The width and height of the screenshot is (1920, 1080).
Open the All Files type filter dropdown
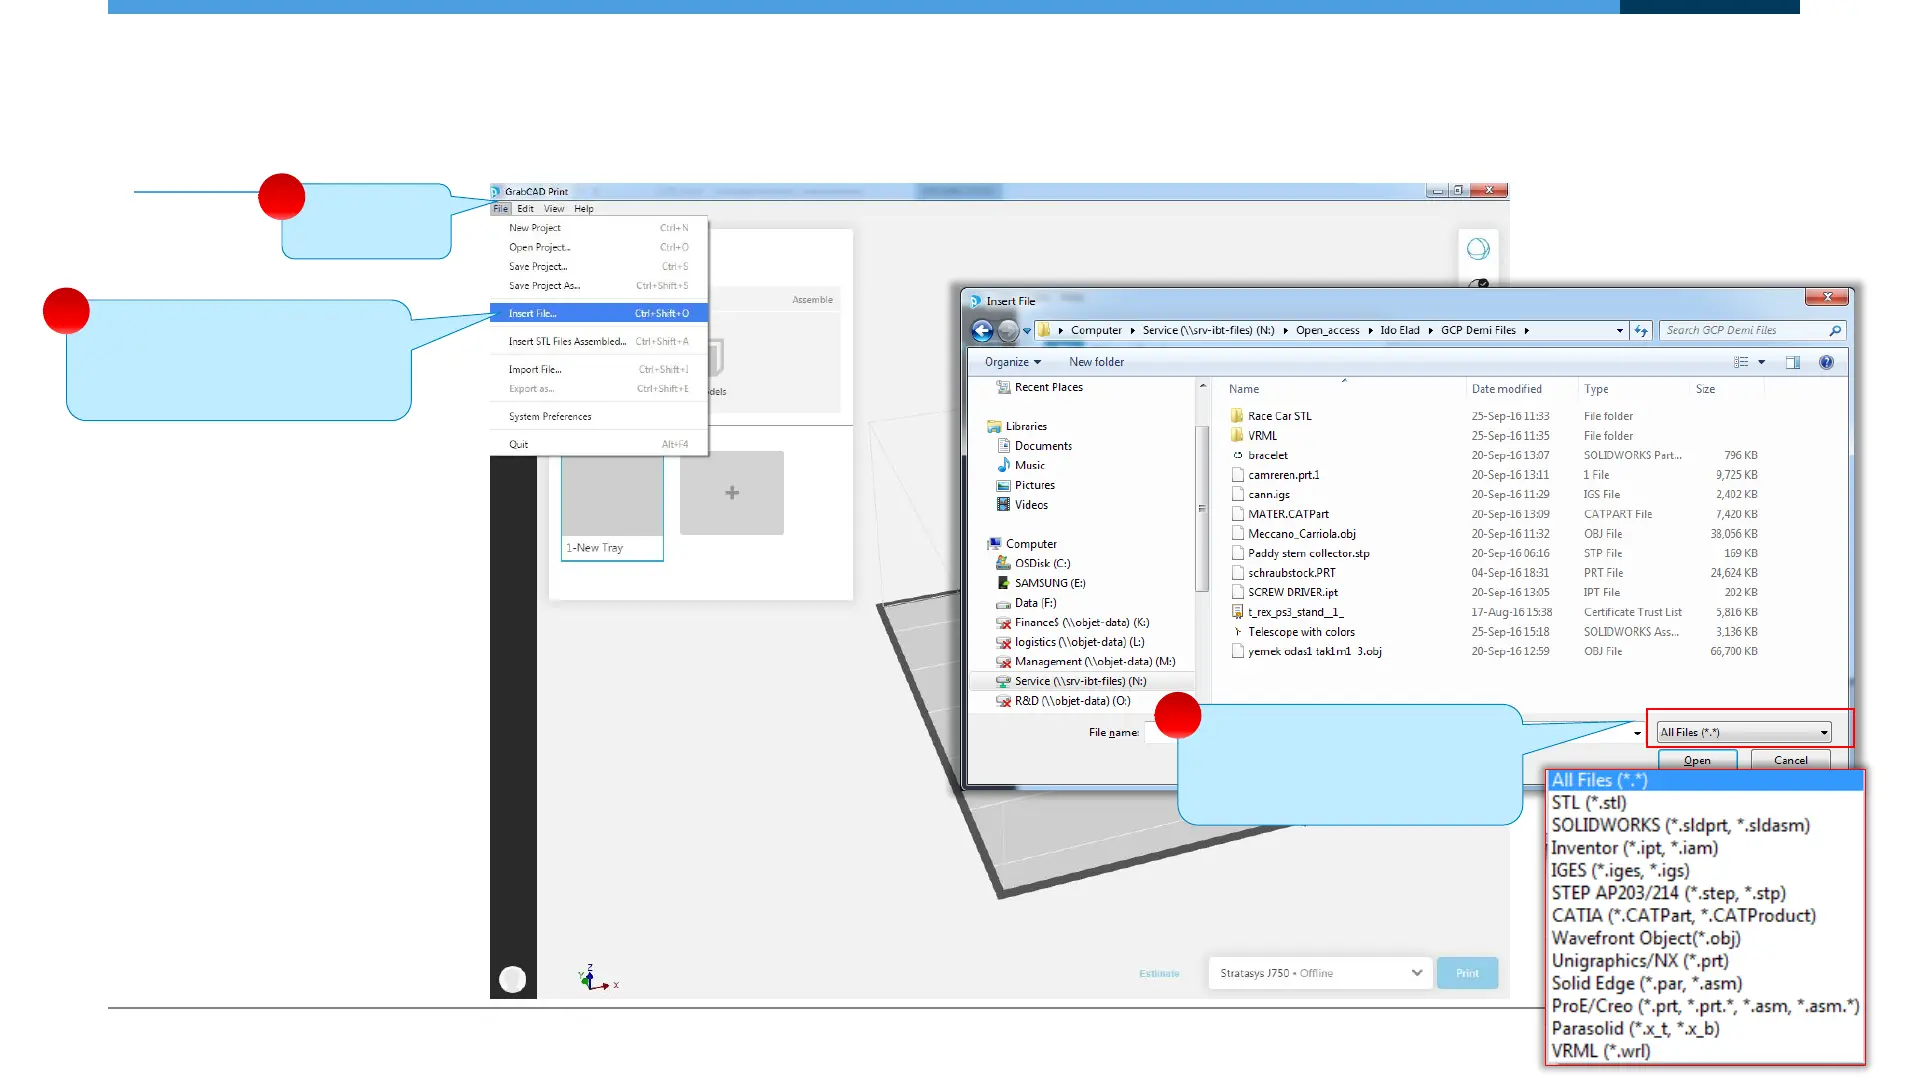pyautogui.click(x=1743, y=732)
